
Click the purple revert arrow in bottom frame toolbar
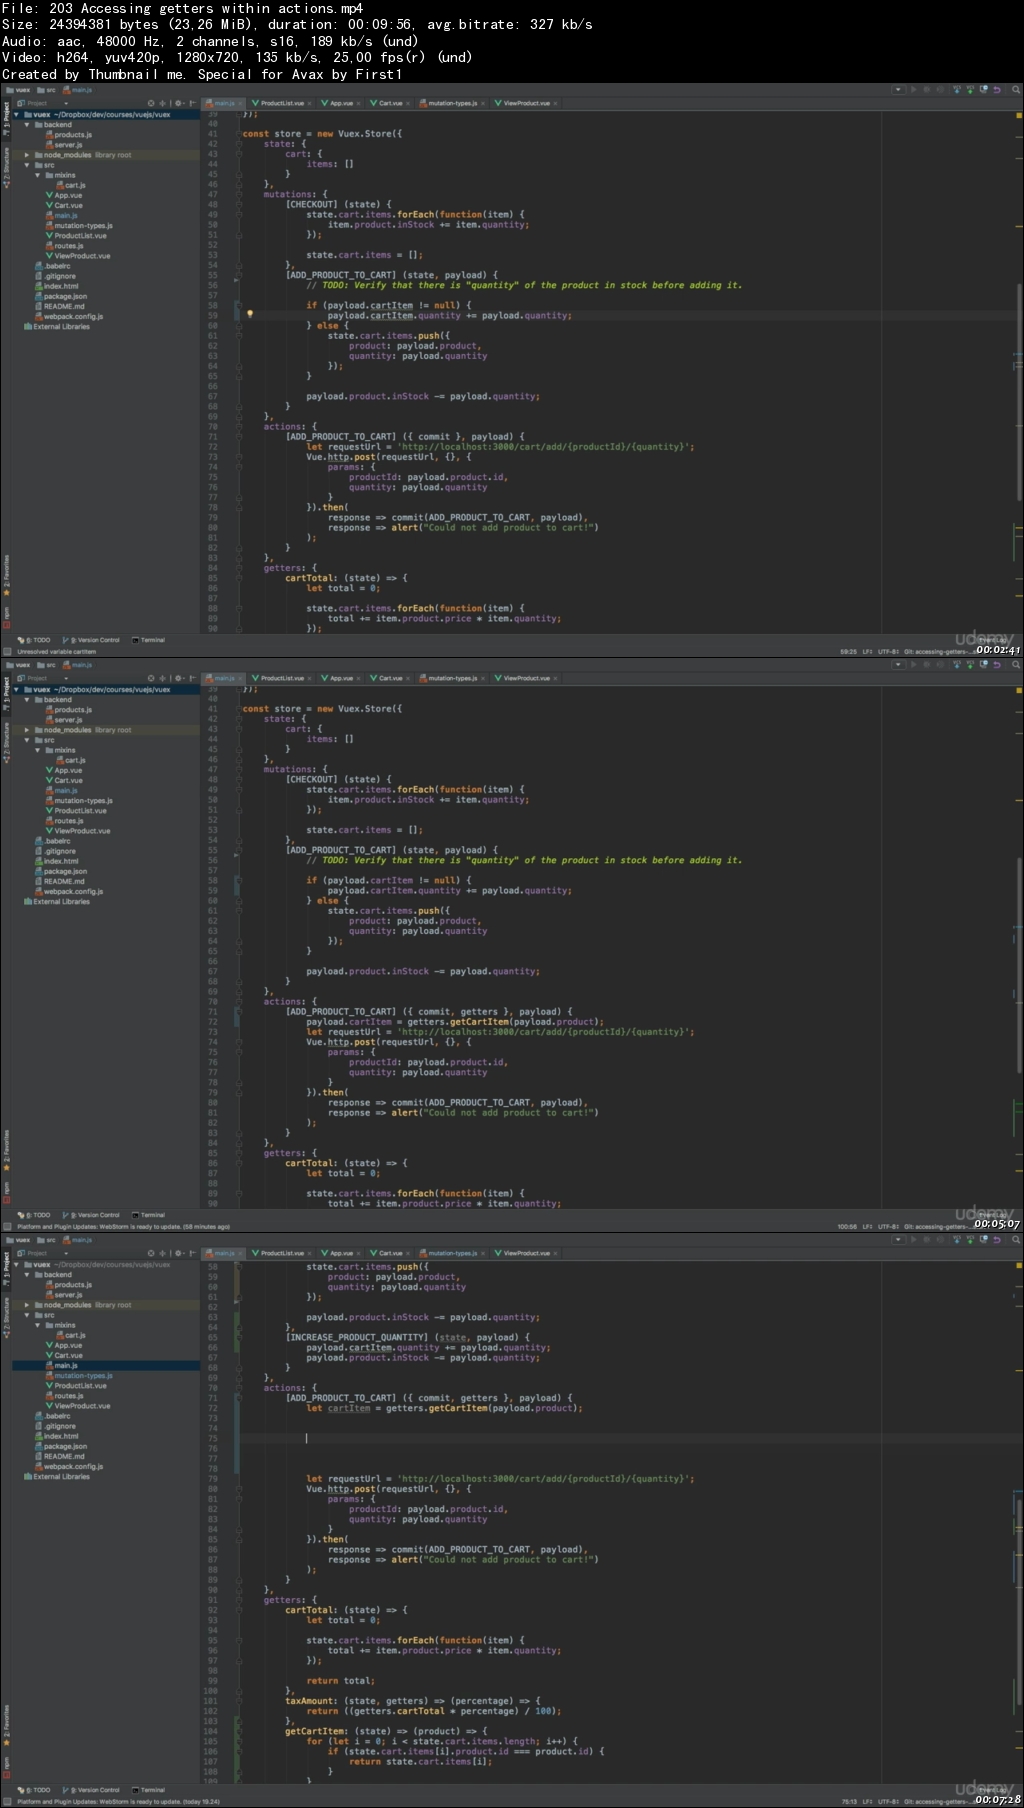pyautogui.click(x=996, y=1240)
